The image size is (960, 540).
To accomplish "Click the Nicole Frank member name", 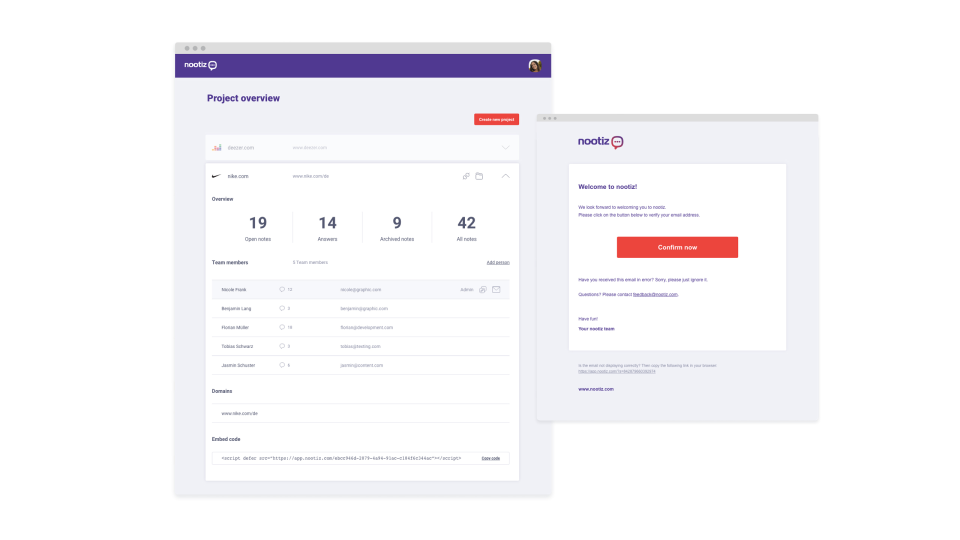I will click(x=234, y=290).
